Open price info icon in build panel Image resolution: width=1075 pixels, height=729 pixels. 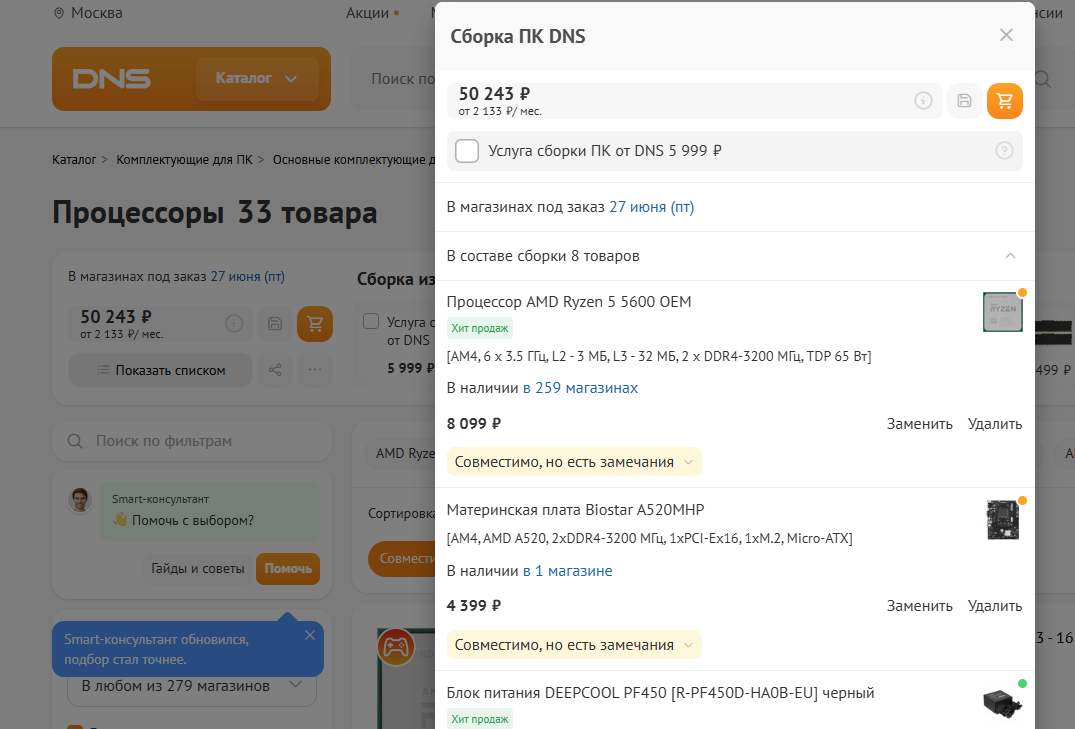point(923,101)
